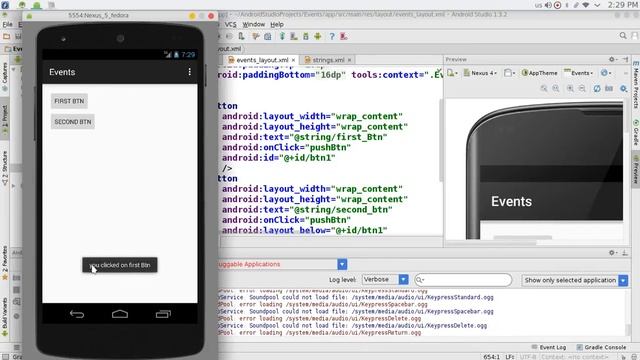
Task: Open the preview configuration dropdown icon
Action: pyautogui.click(x=452, y=73)
